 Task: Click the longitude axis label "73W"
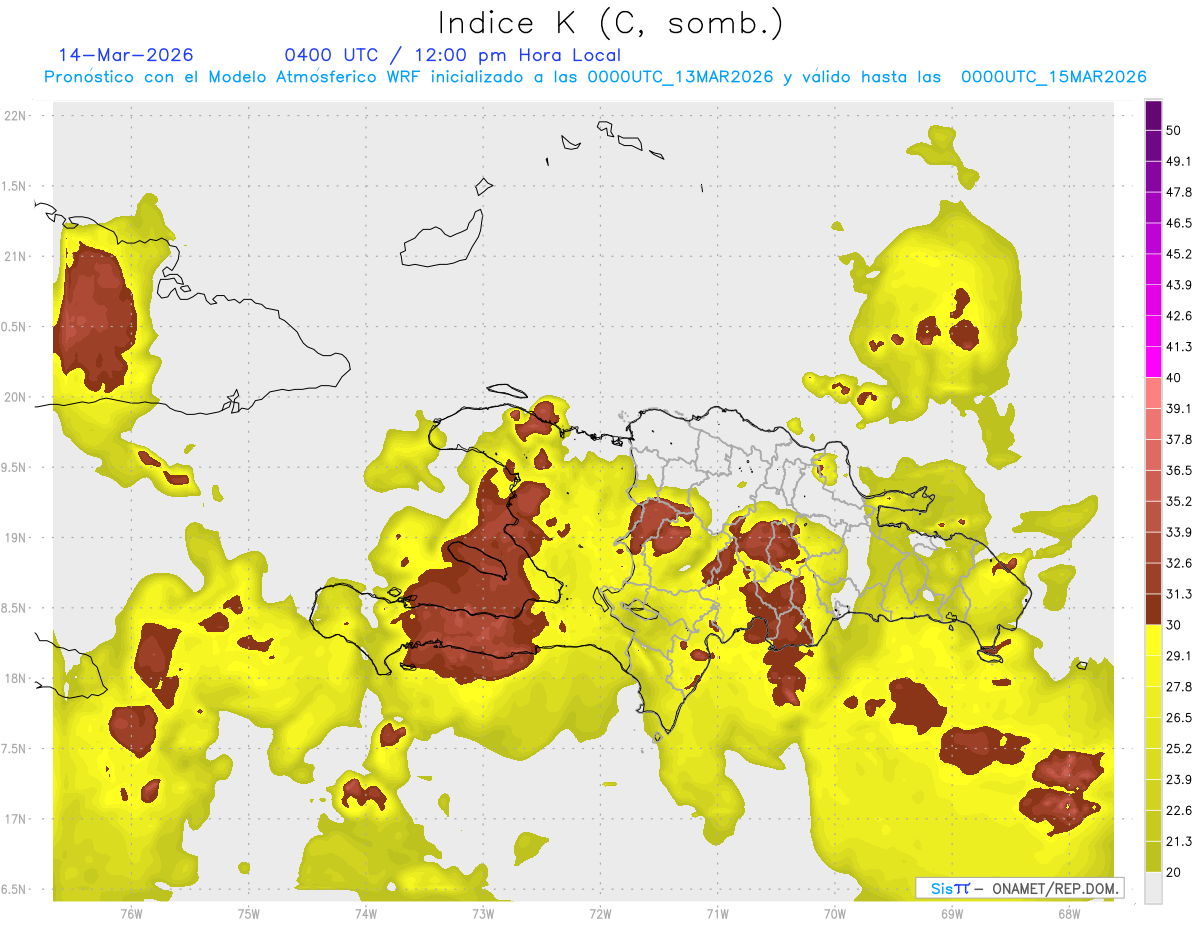coord(483,913)
